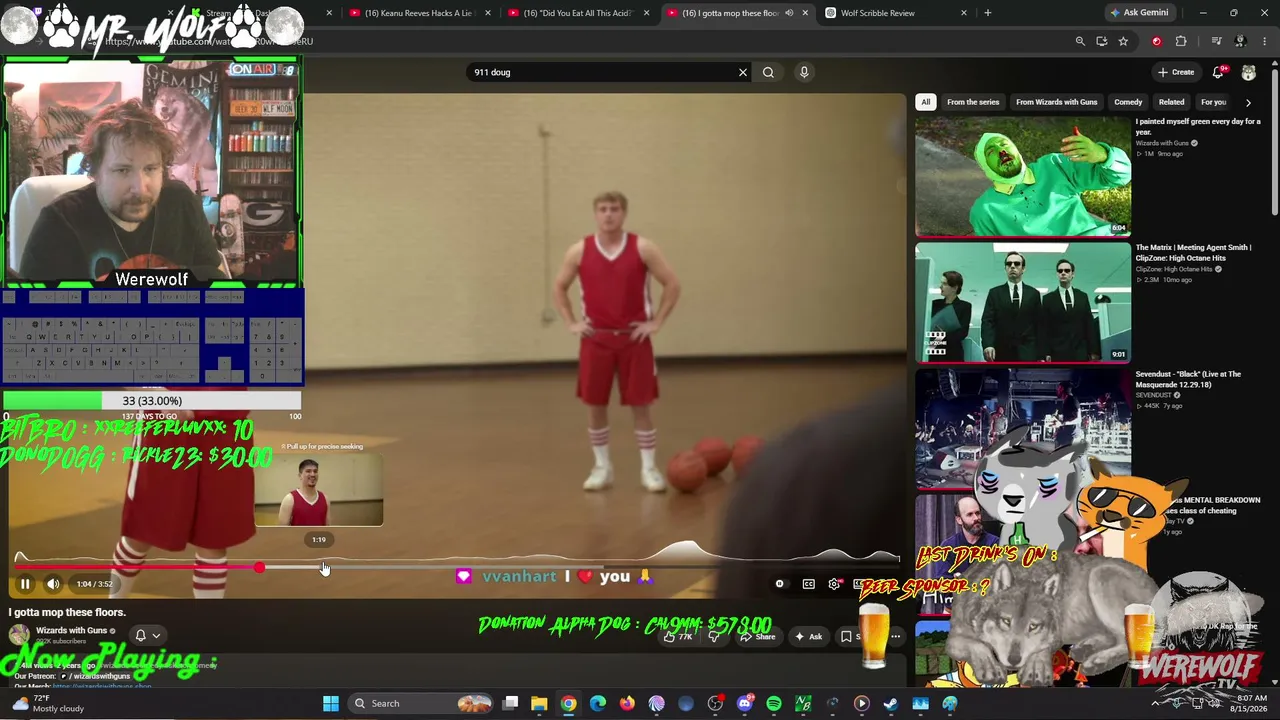Open Task View from the taskbar
Image resolution: width=1280 pixels, height=720 pixels.
(x=510, y=703)
